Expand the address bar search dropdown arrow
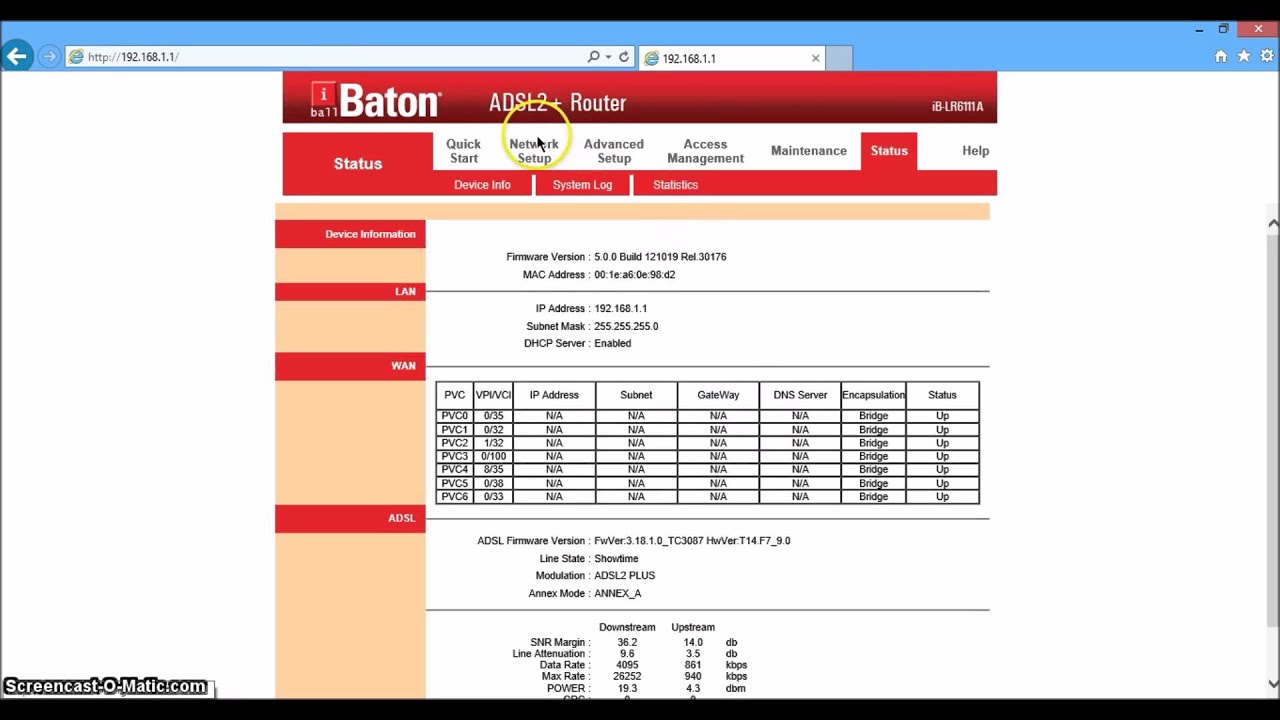Image resolution: width=1280 pixels, height=720 pixels. click(608, 57)
